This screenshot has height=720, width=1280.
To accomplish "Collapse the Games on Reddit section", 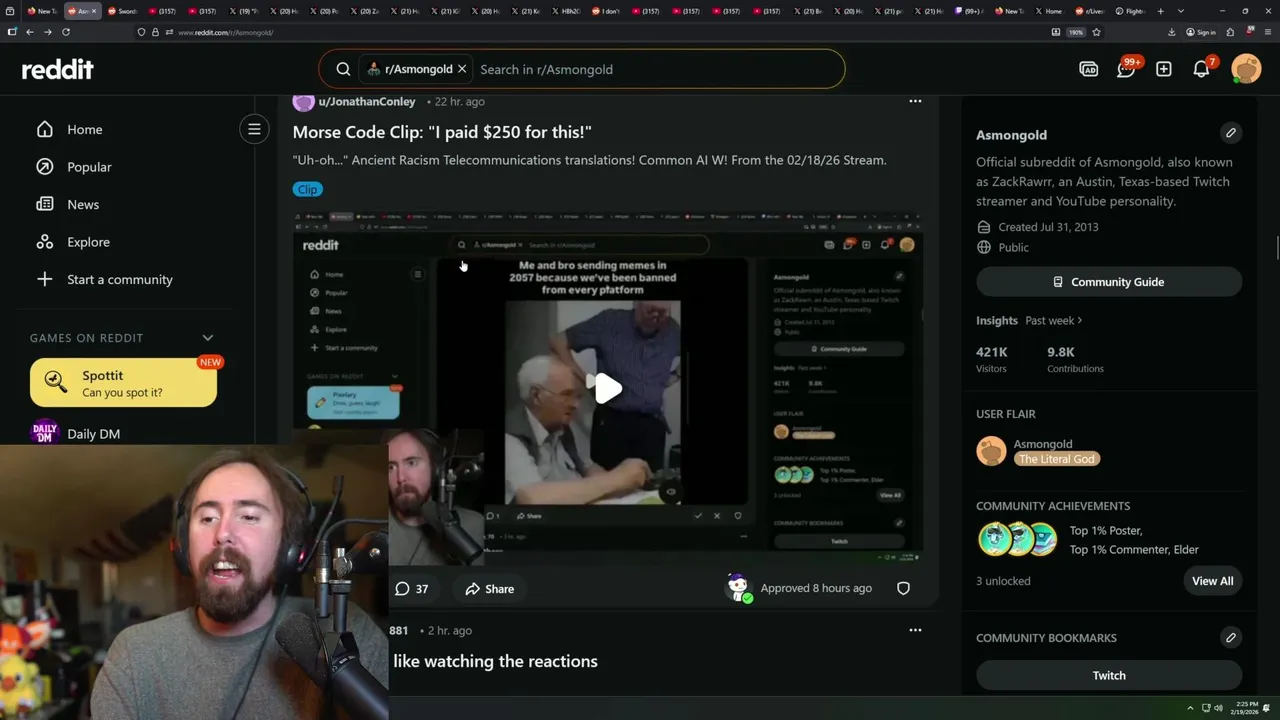I will [208, 338].
